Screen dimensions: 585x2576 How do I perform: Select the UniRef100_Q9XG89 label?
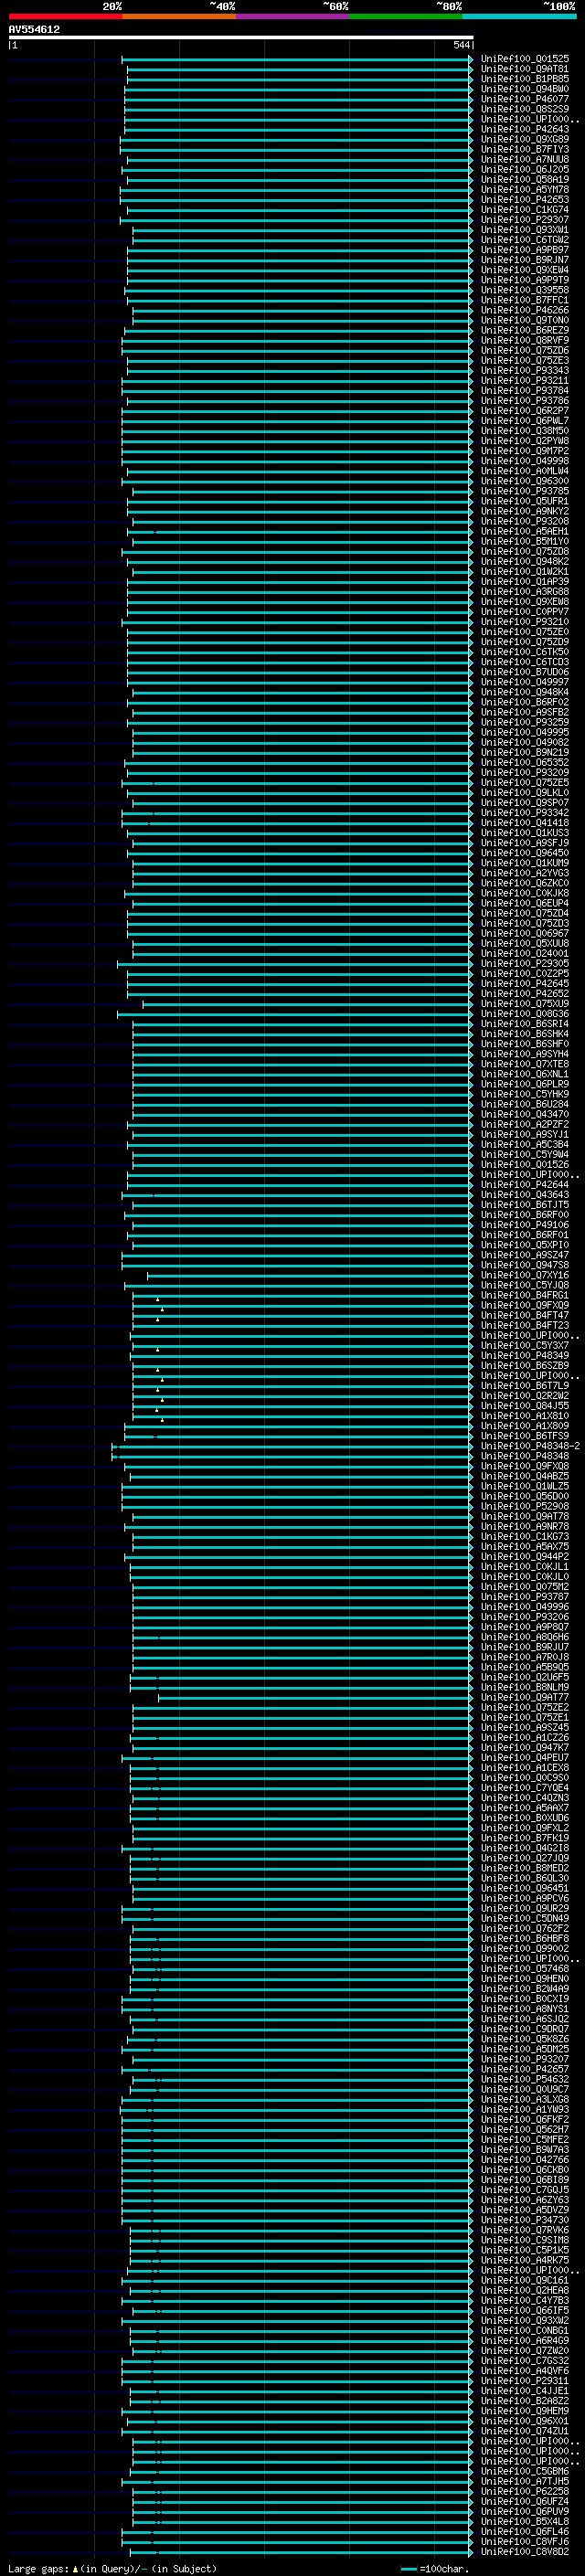coord(525,139)
